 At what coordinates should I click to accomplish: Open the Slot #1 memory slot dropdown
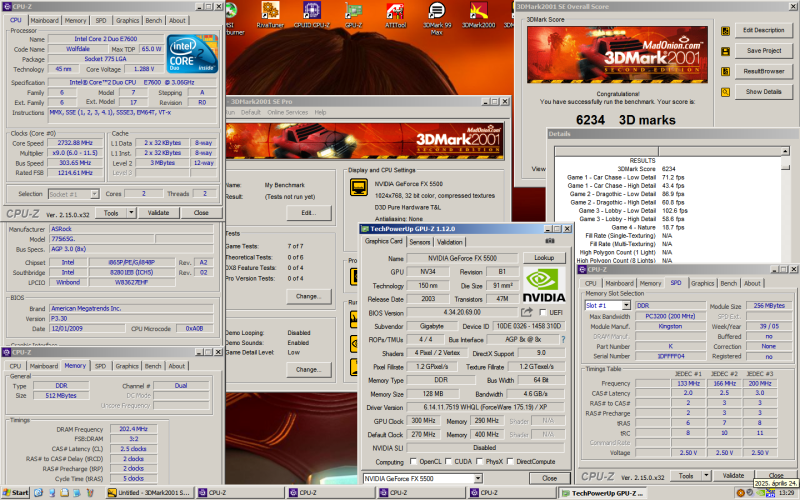tap(627, 305)
